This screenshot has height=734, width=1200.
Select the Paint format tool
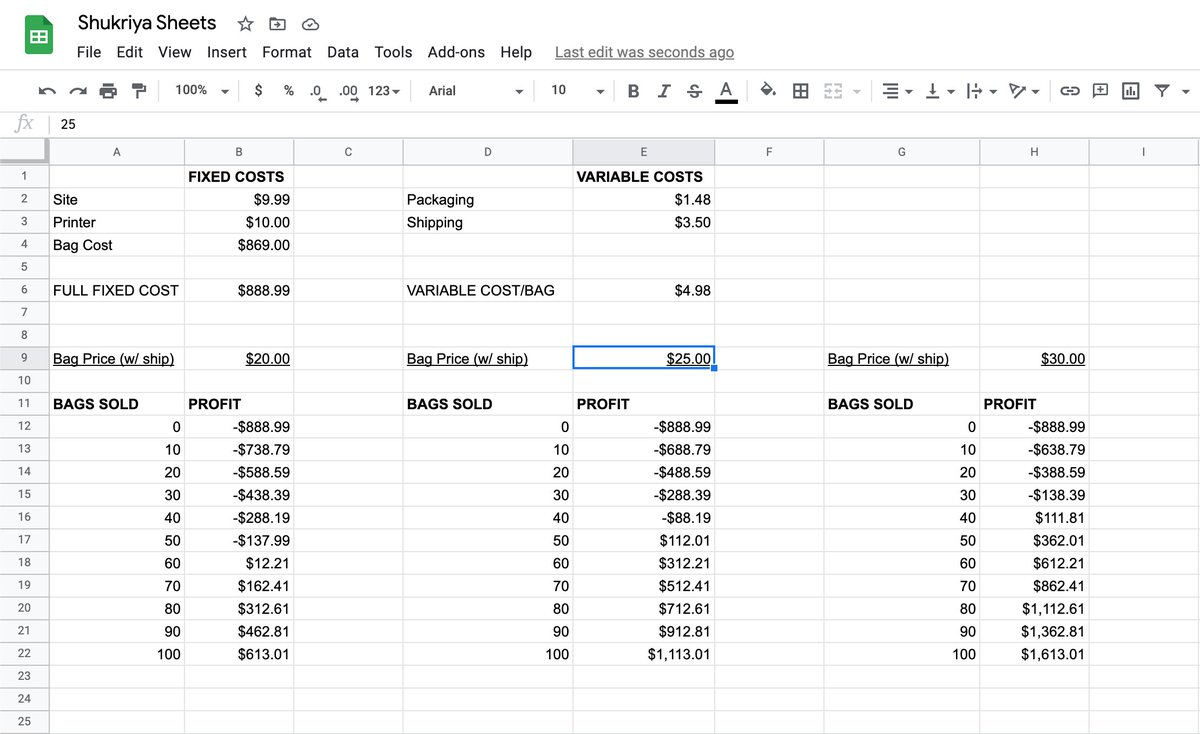pos(139,90)
